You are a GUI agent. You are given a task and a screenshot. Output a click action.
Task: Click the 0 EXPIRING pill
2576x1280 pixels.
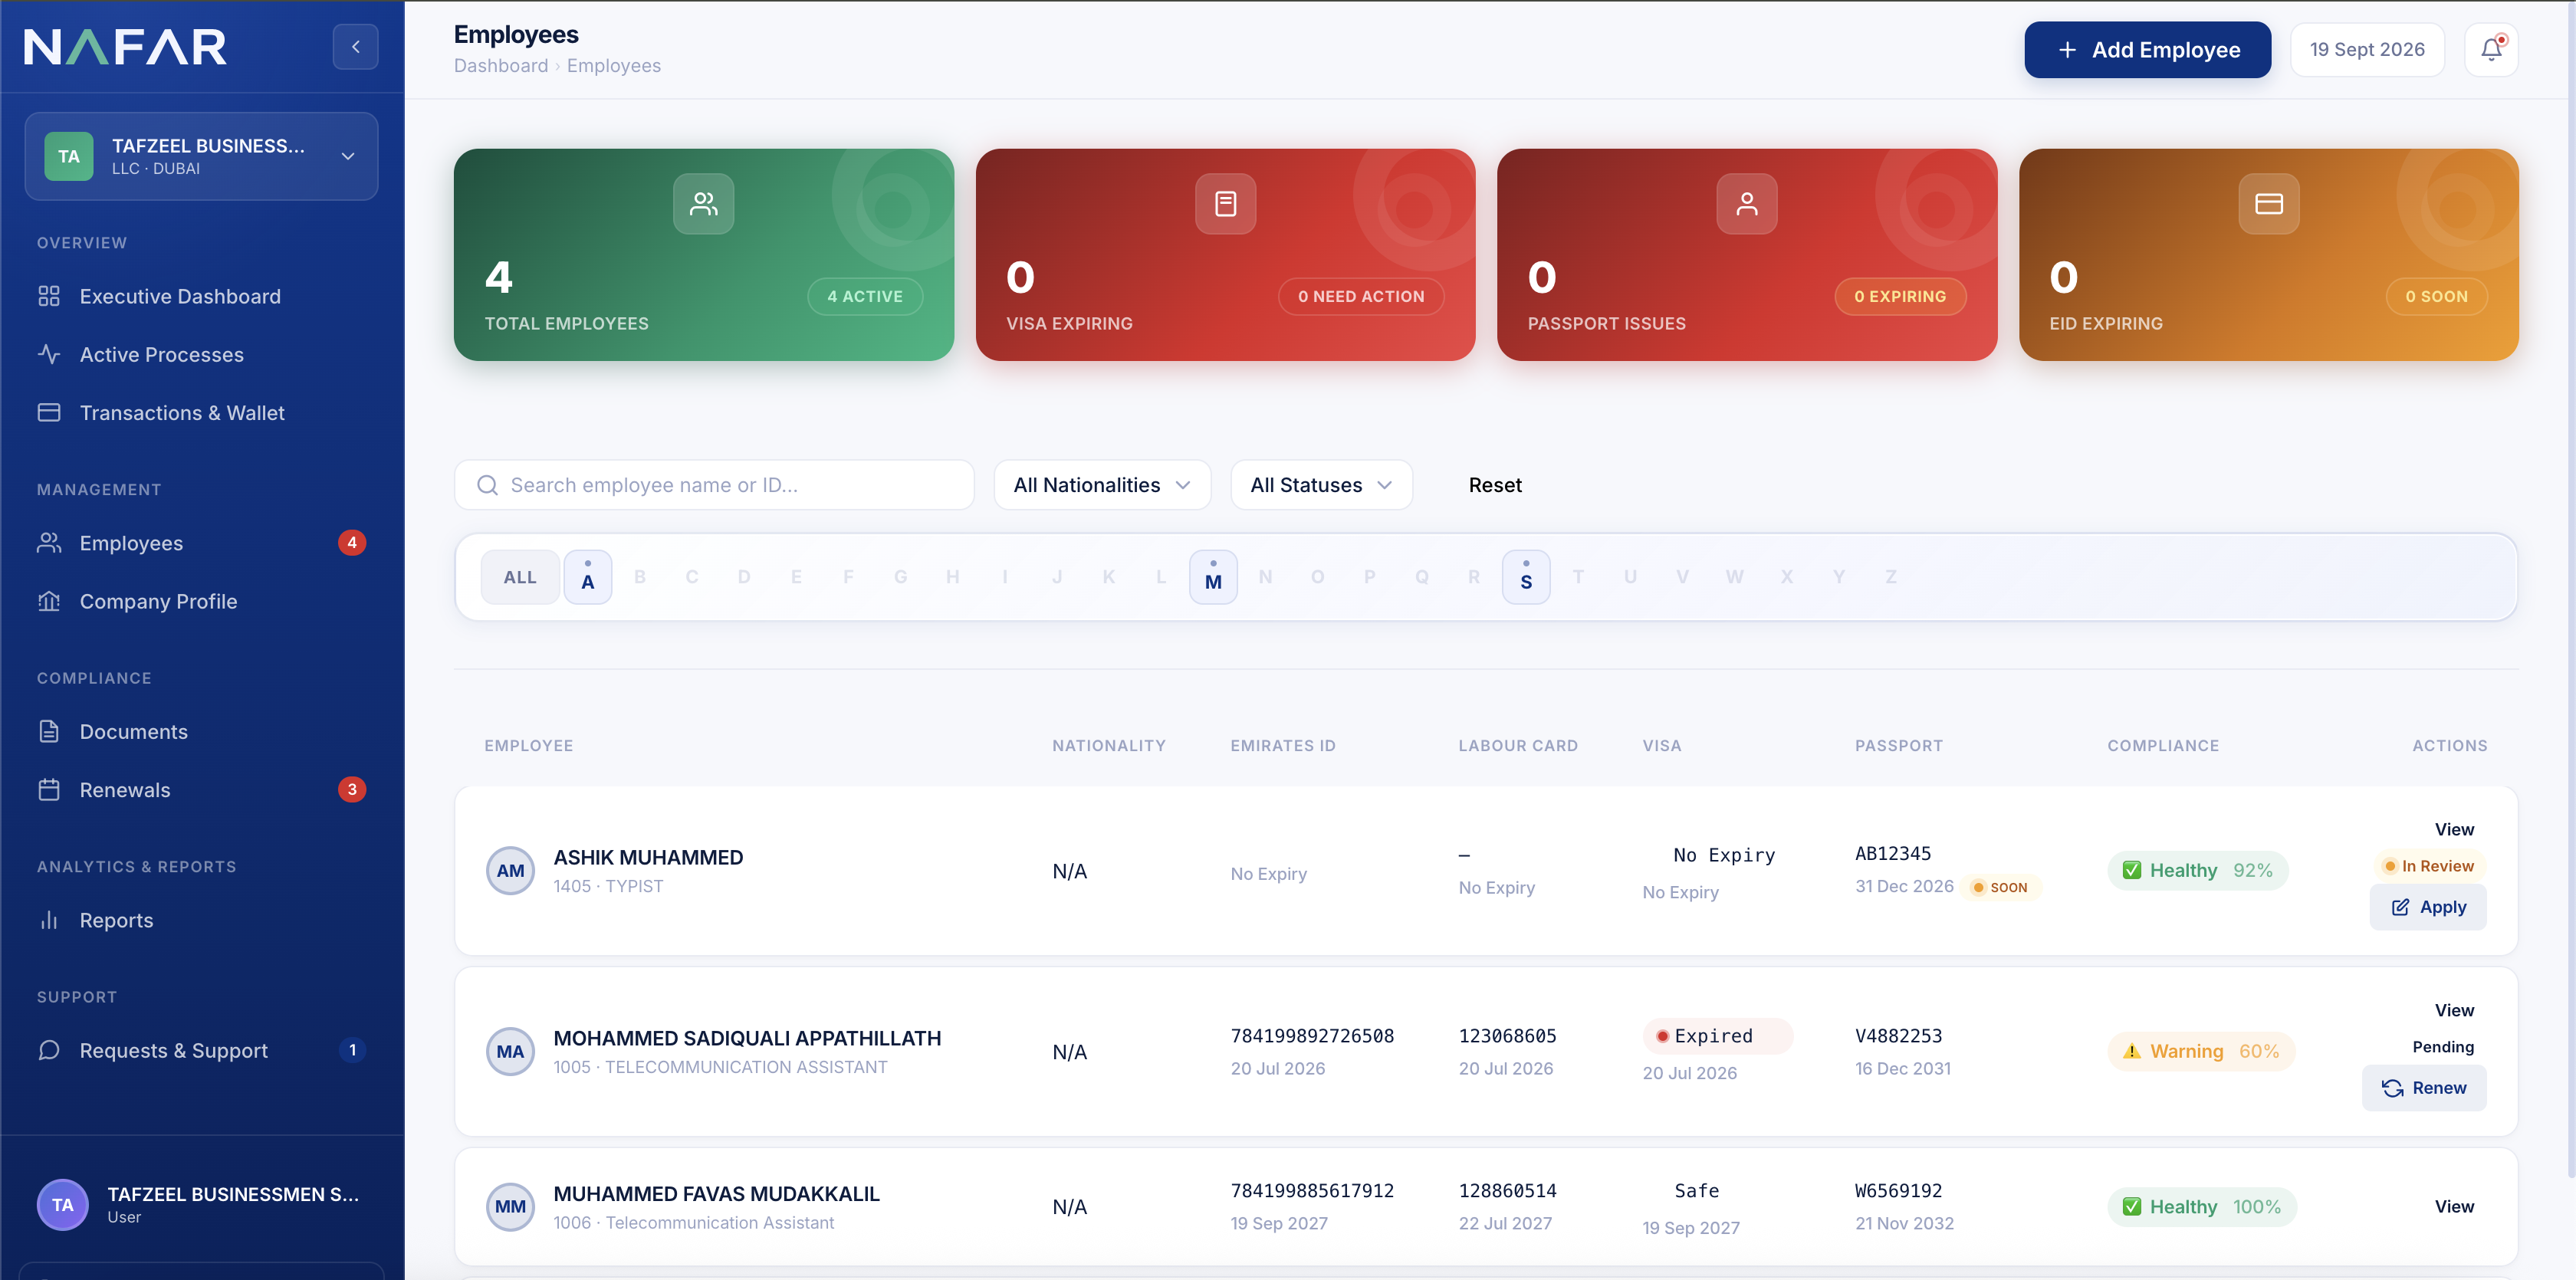[x=1900, y=296]
